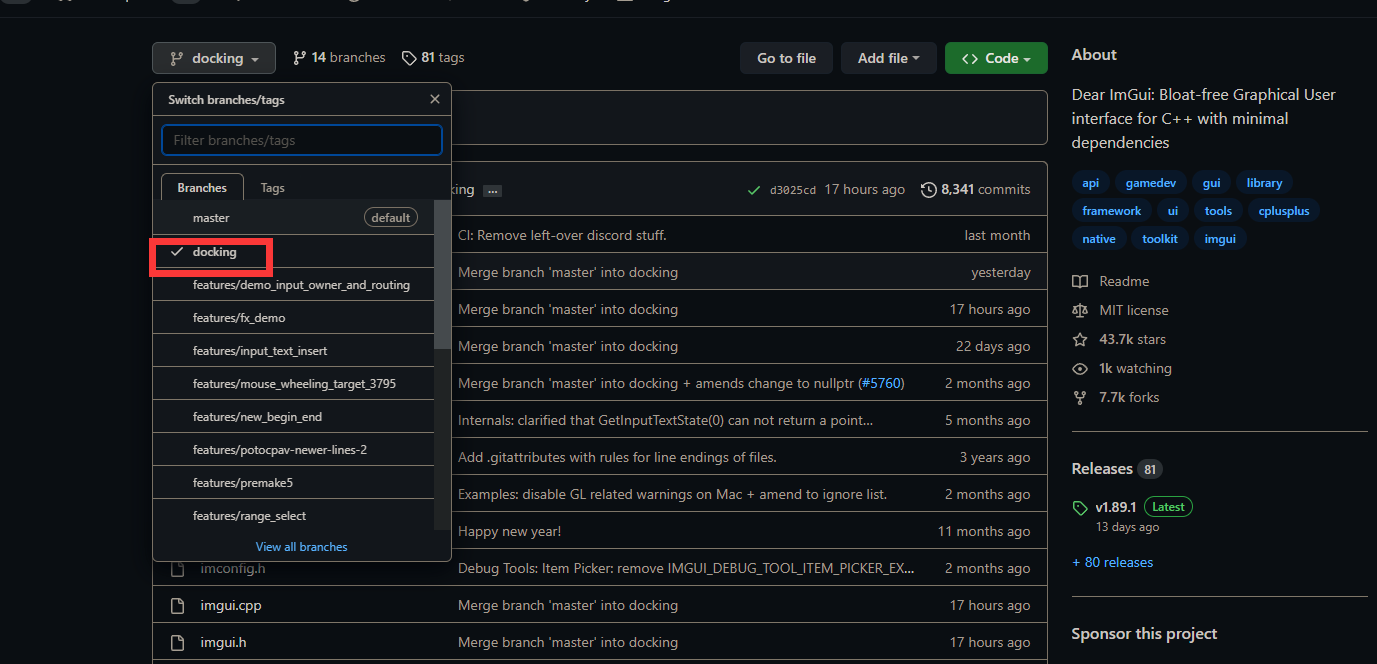Click the gui topic tag
This screenshot has width=1377, height=664.
click(x=1211, y=183)
